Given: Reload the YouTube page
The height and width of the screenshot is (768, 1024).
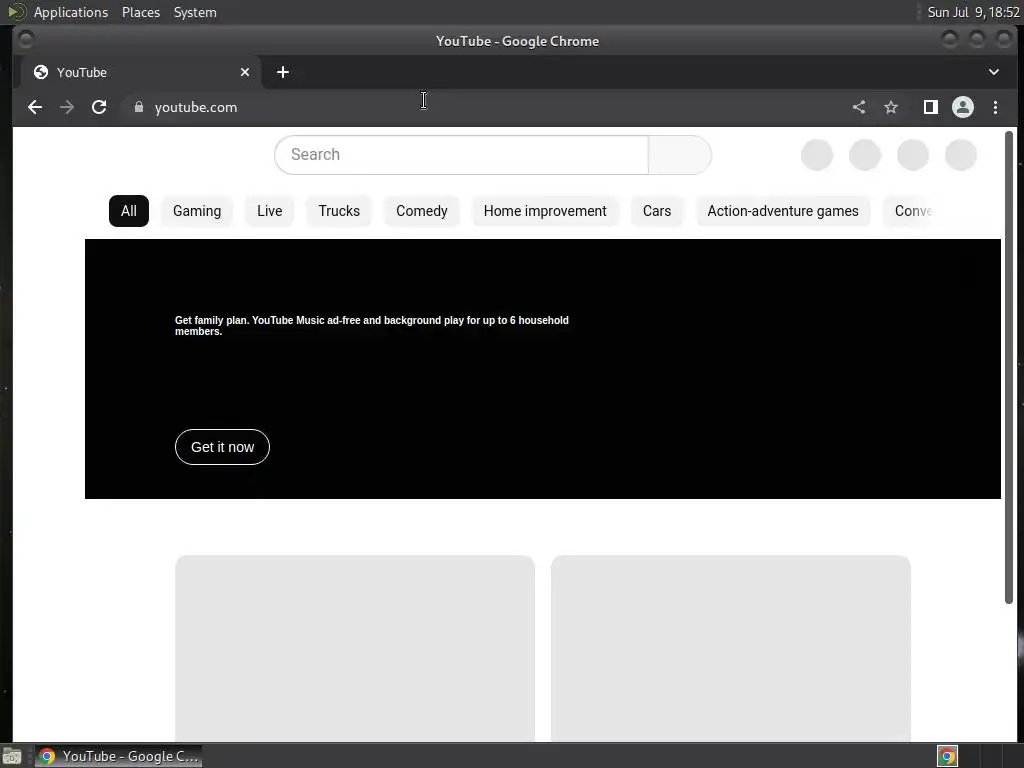Looking at the screenshot, I should 99,107.
